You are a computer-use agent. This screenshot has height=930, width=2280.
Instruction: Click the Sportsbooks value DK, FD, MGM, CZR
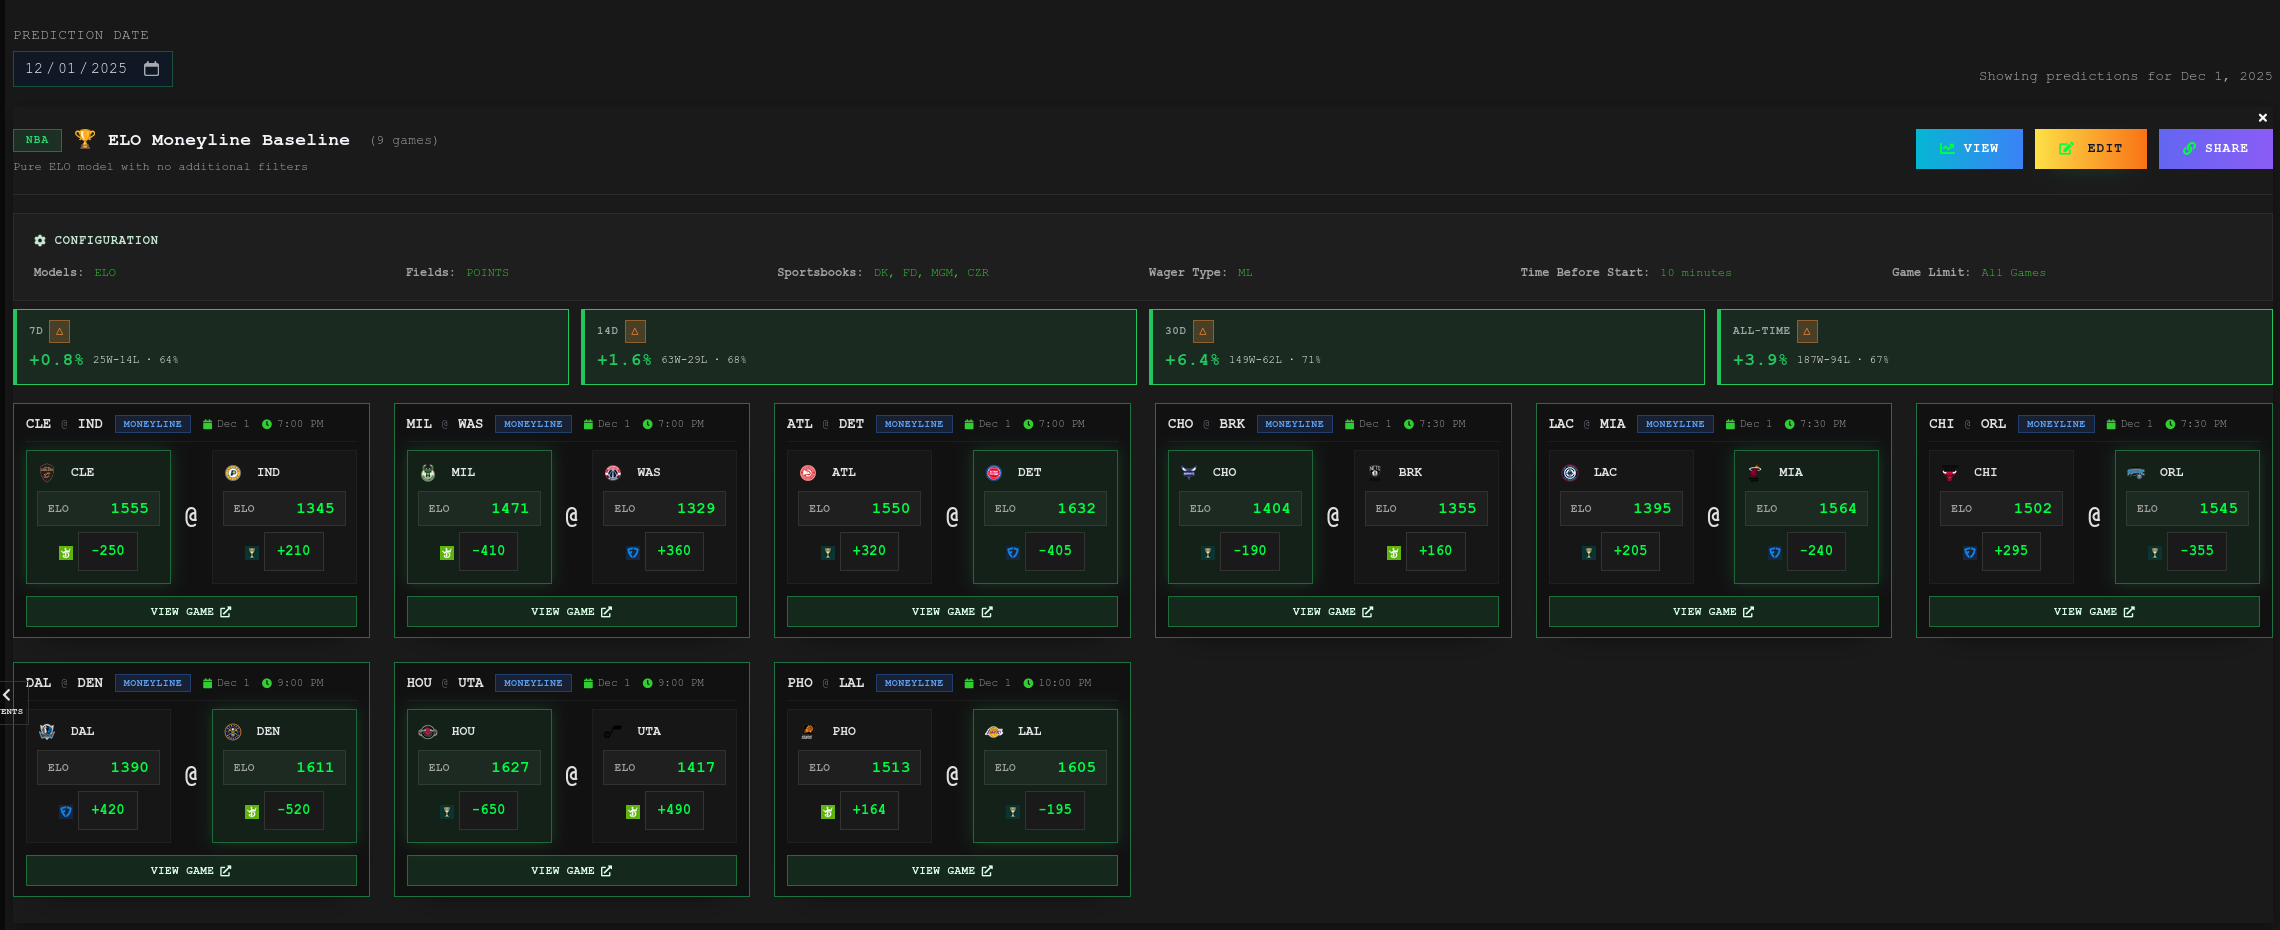coord(931,273)
